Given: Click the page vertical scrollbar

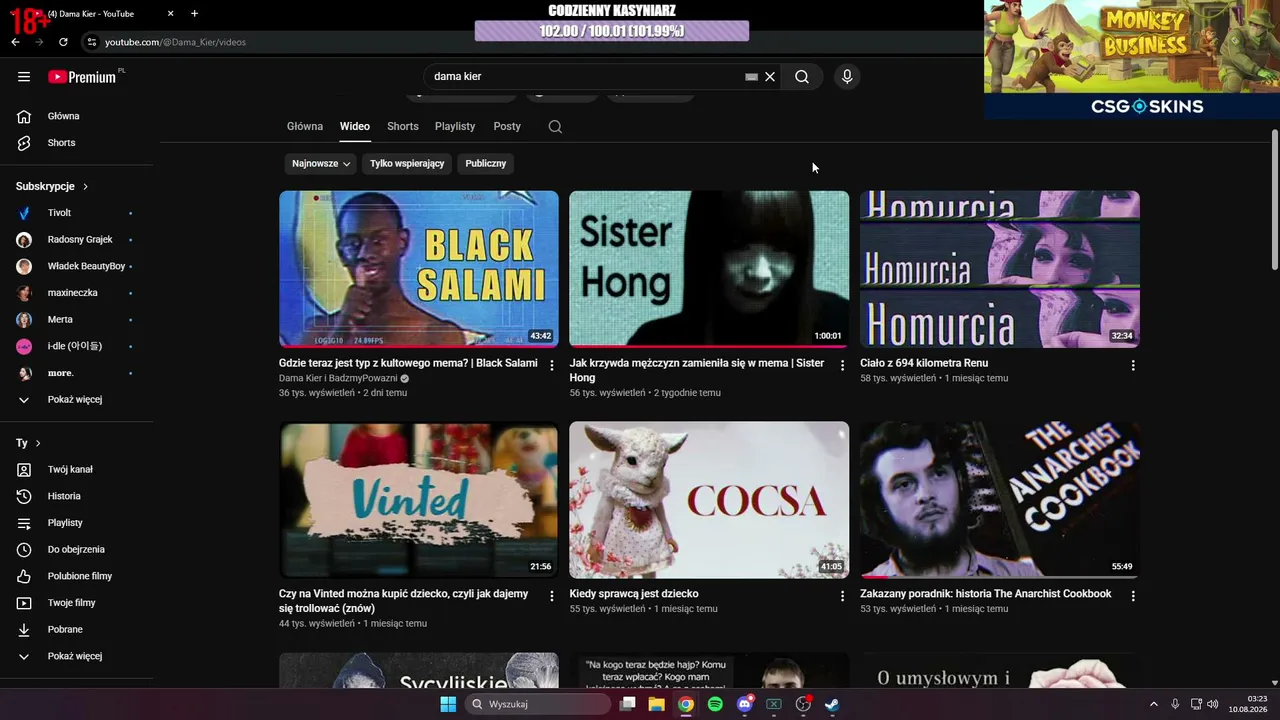Looking at the screenshot, I should [1274, 200].
